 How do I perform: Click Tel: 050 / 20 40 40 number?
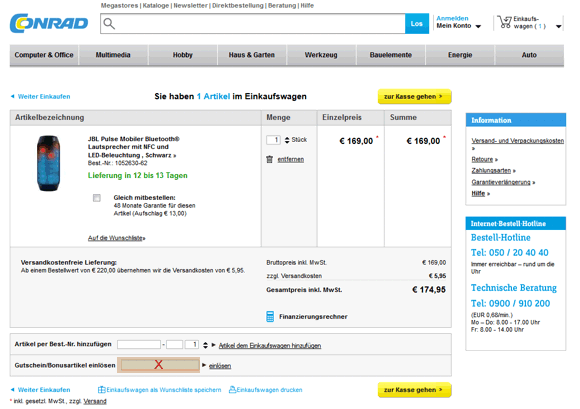[x=509, y=253]
